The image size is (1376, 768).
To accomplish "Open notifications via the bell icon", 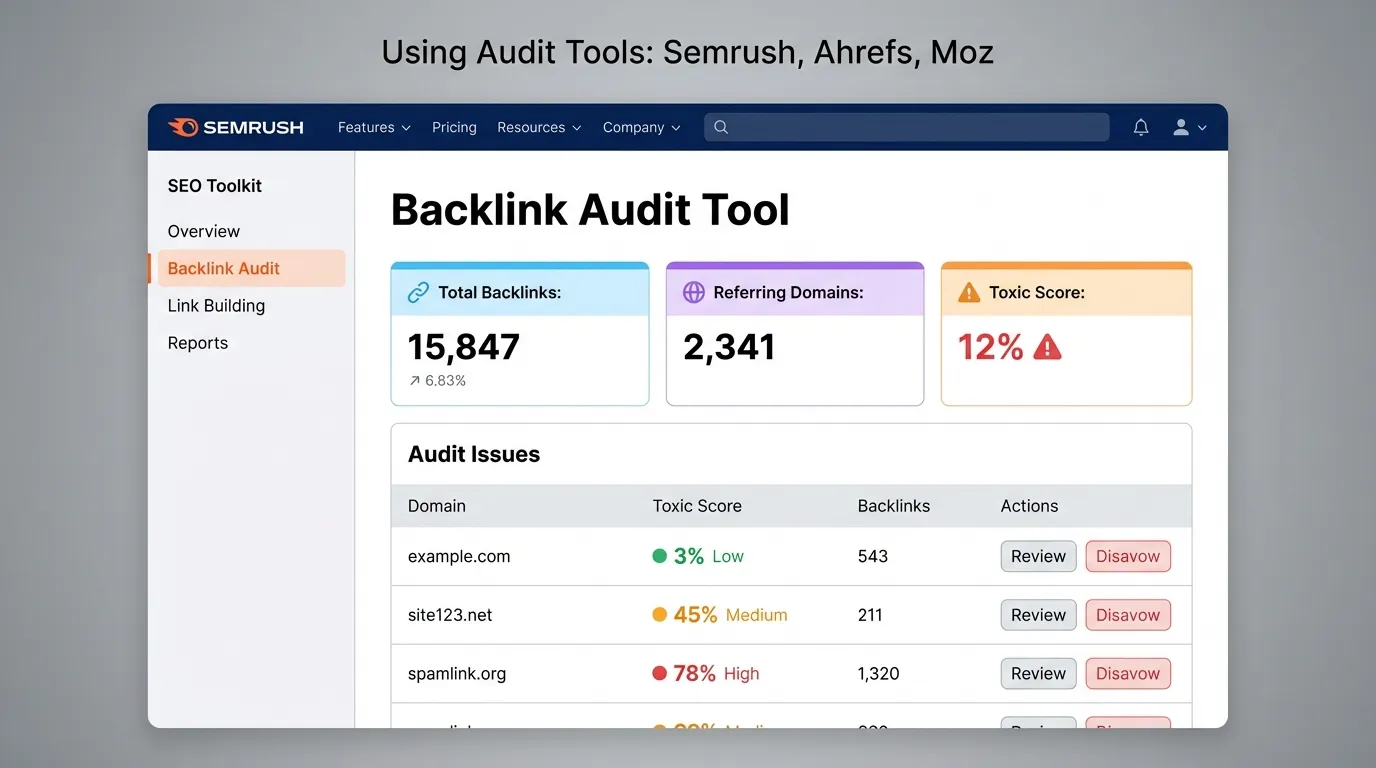I will (x=1141, y=127).
